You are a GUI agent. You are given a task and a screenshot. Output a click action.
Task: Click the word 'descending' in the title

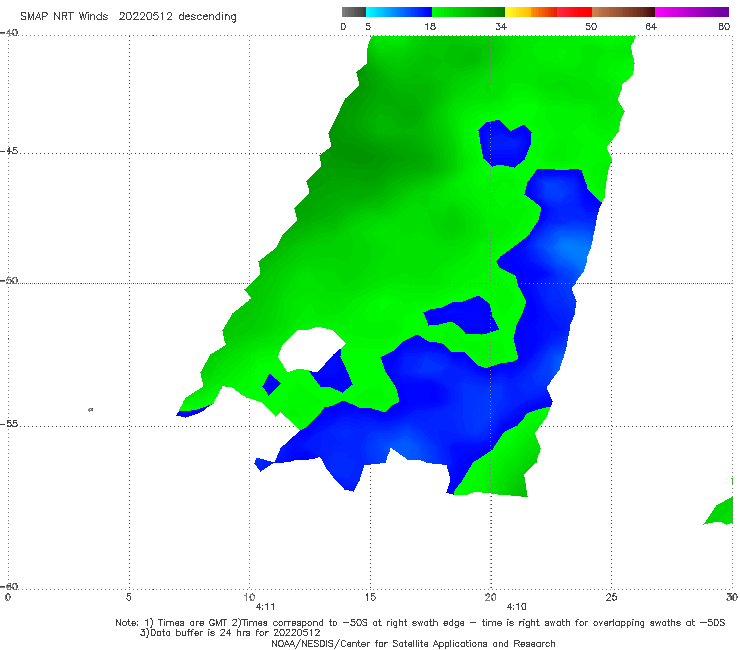point(207,17)
